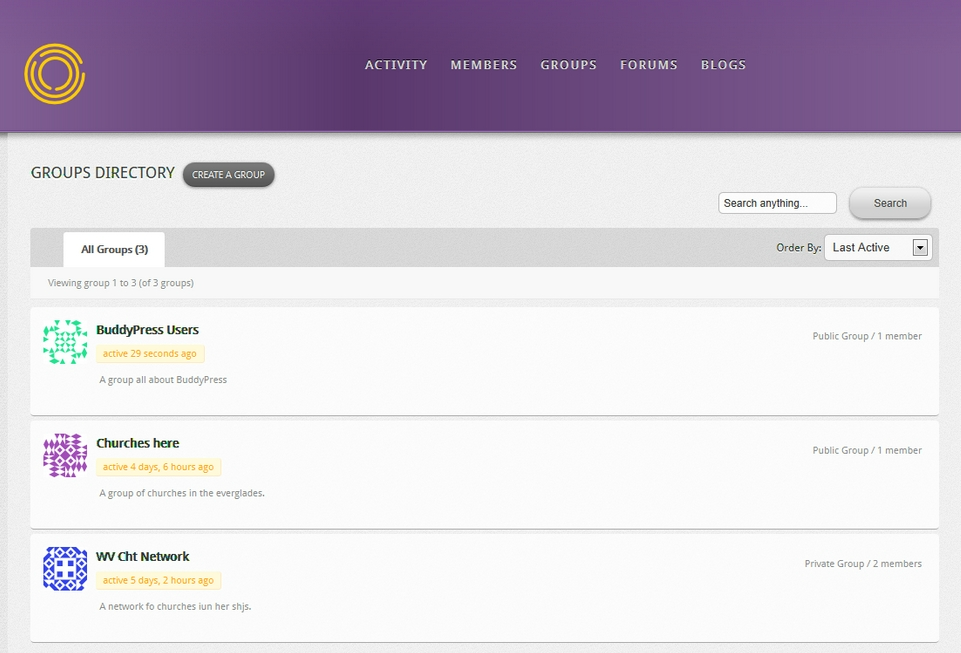
Task: Click the Create a Group button
Action: (x=229, y=175)
